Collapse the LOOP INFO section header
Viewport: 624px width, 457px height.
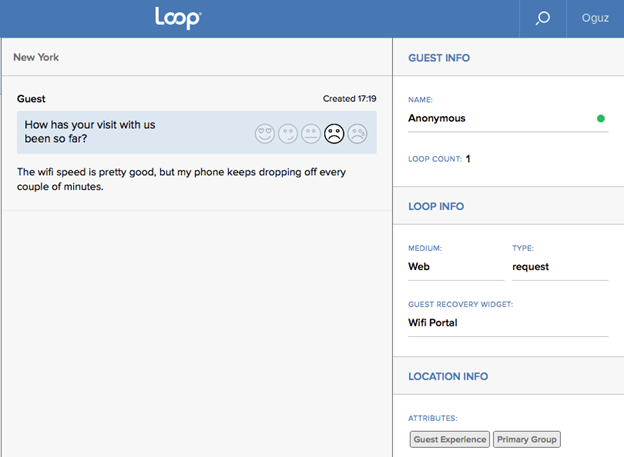[508, 206]
